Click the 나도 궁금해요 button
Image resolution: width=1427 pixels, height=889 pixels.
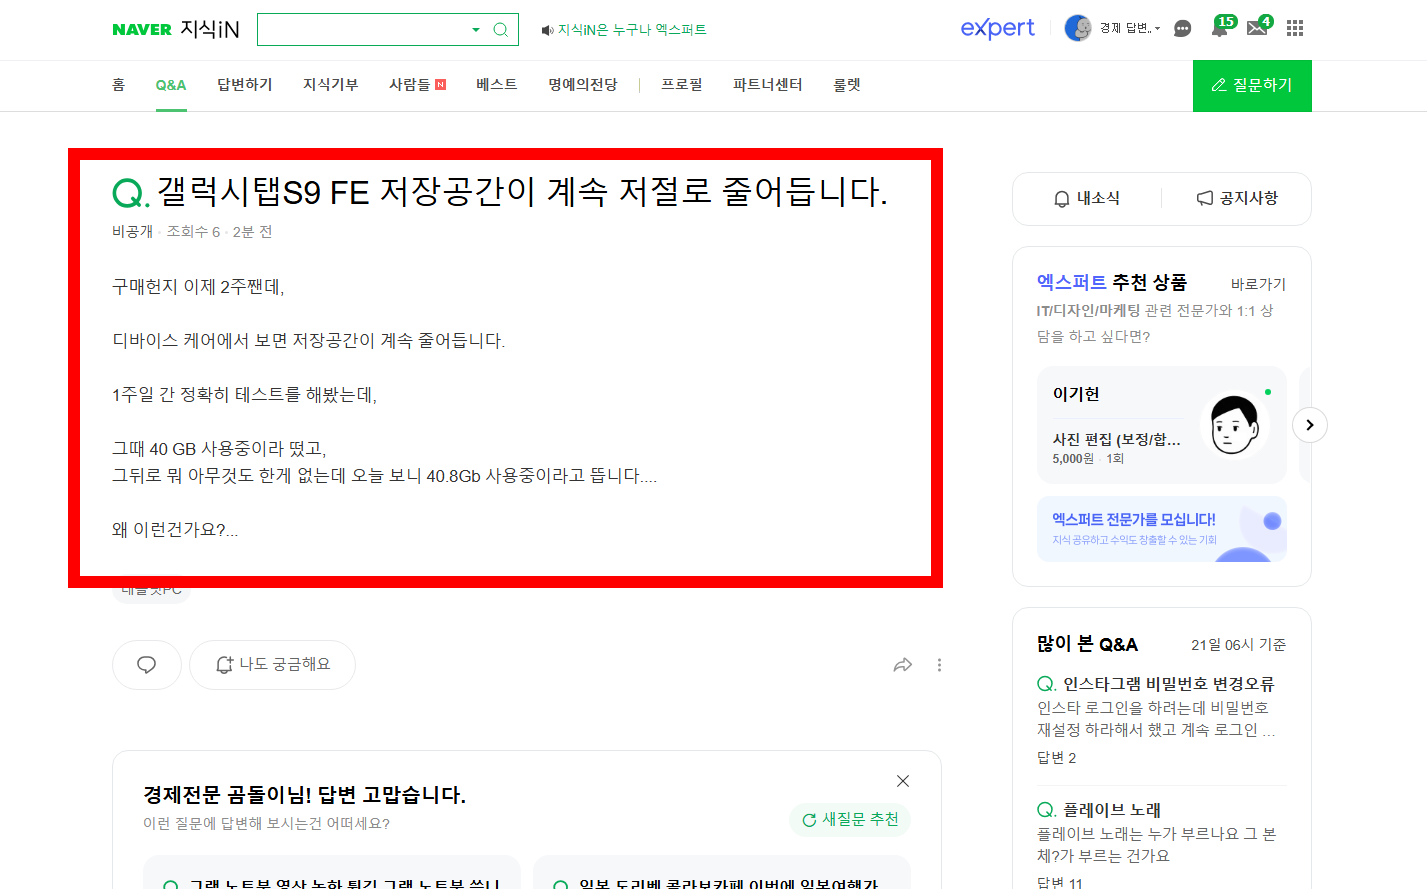(272, 665)
